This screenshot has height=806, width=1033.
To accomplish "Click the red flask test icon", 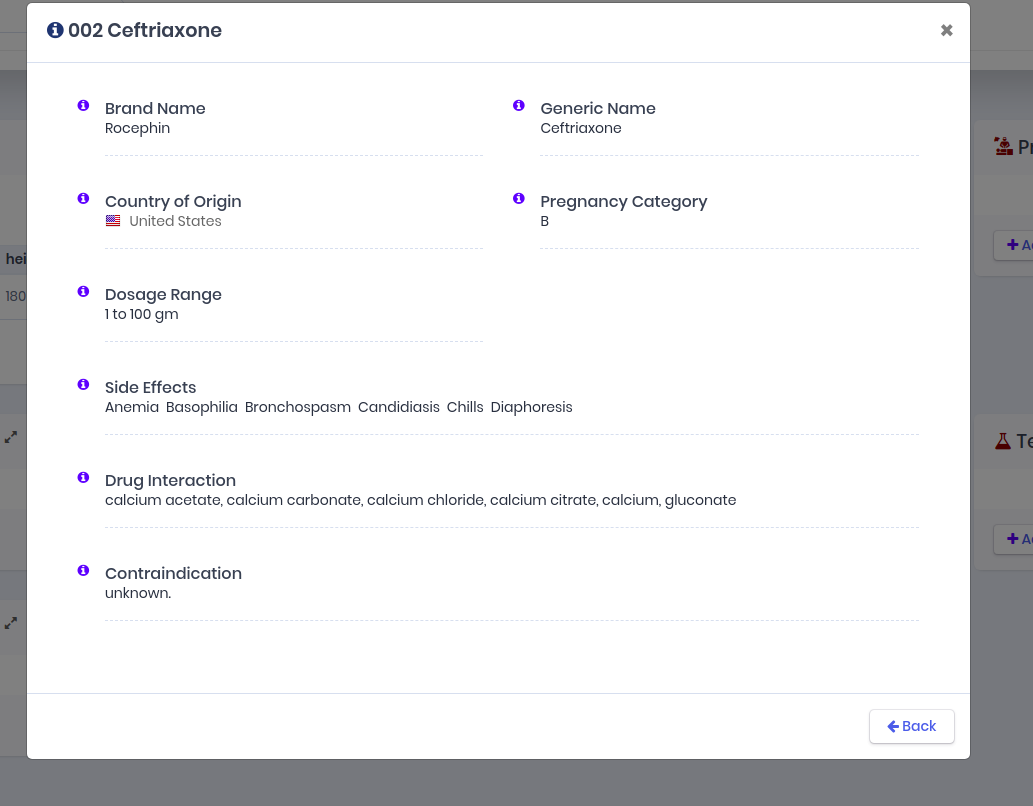I will [x=1003, y=441].
